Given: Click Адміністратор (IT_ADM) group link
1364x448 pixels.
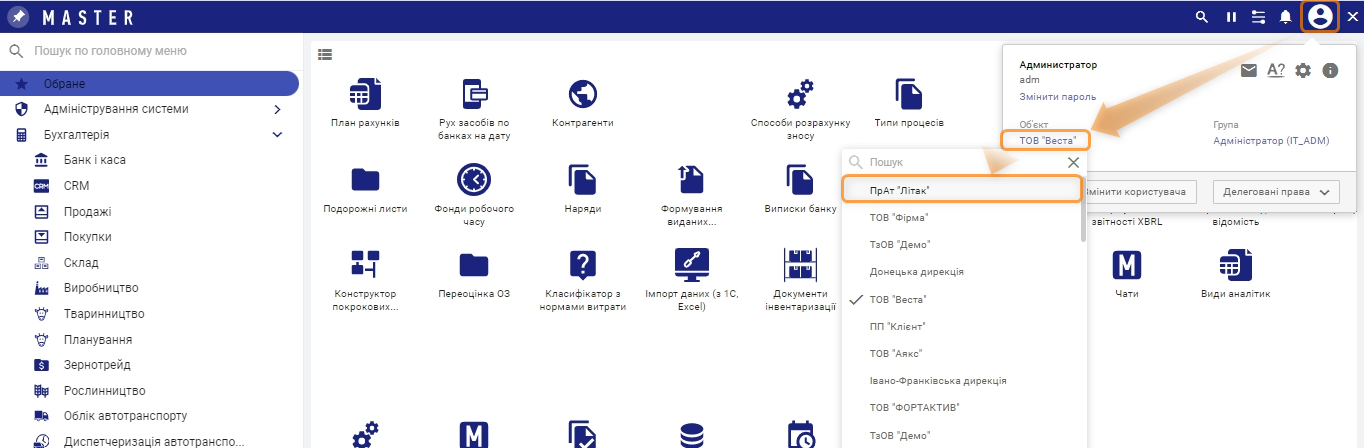Looking at the screenshot, I should point(1270,141).
